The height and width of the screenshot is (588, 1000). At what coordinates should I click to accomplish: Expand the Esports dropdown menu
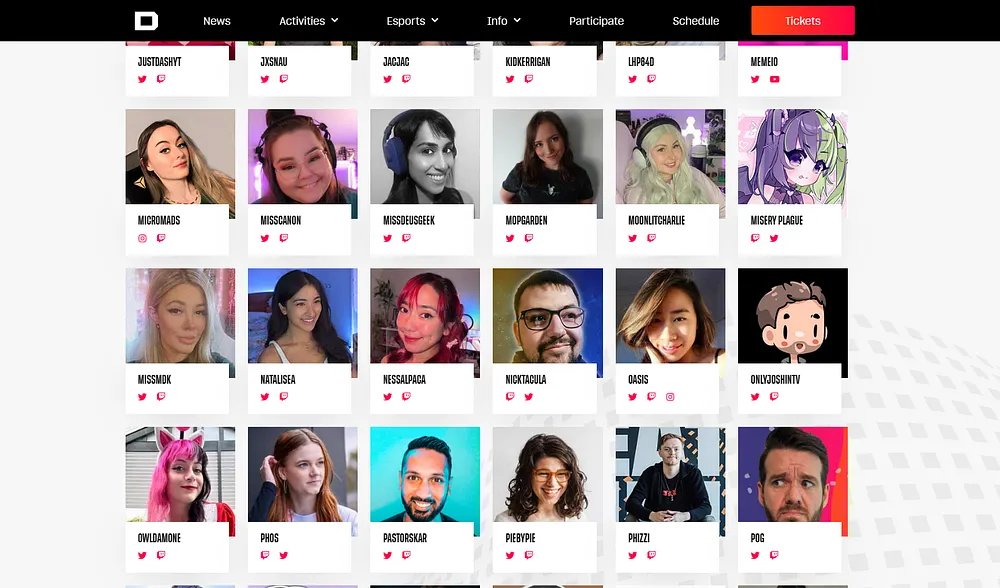413,21
